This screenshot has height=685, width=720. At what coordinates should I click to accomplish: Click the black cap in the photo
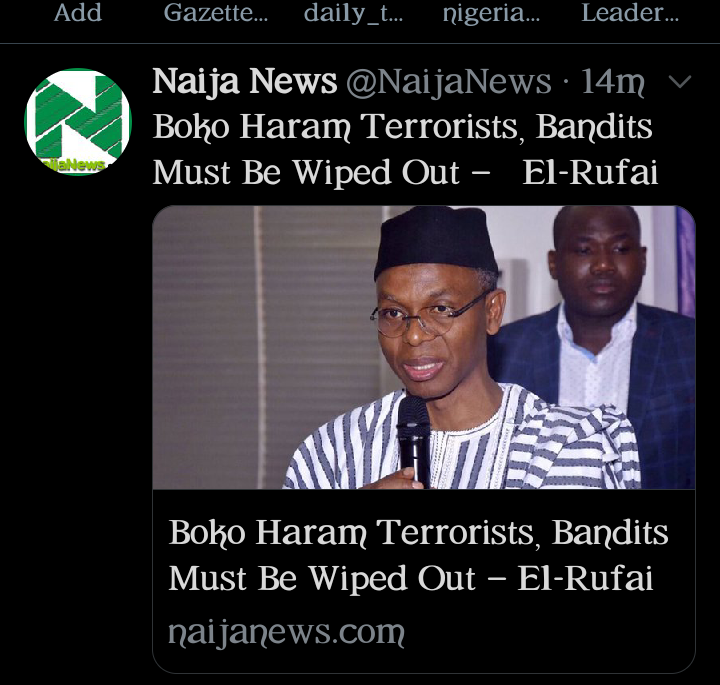tap(435, 242)
